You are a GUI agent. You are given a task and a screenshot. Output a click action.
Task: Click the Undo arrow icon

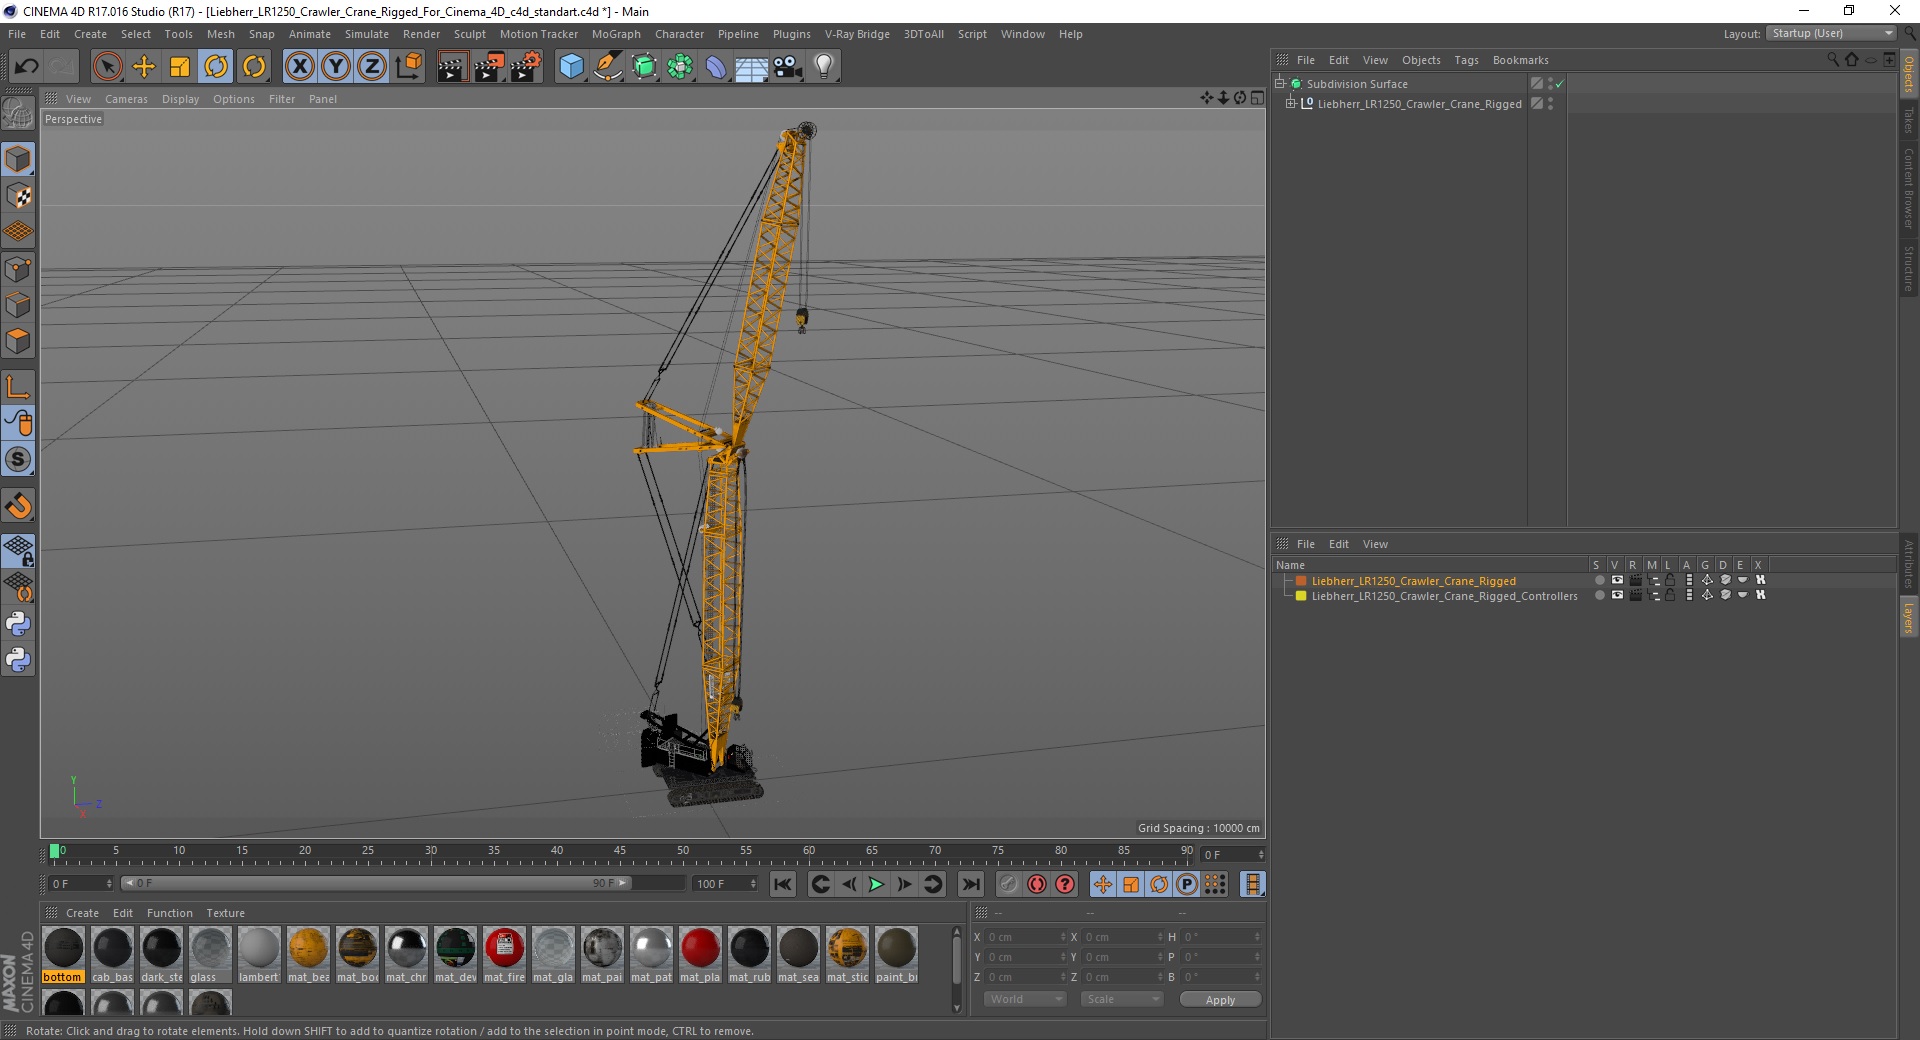27,67
